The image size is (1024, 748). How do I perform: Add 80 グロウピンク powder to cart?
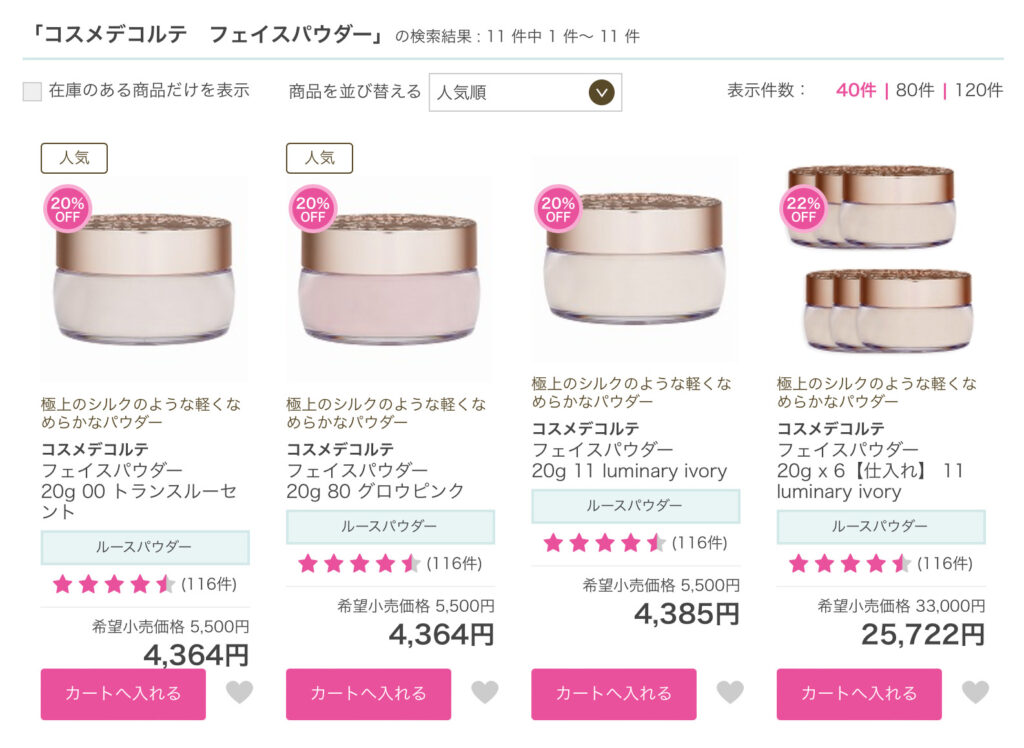[368, 694]
